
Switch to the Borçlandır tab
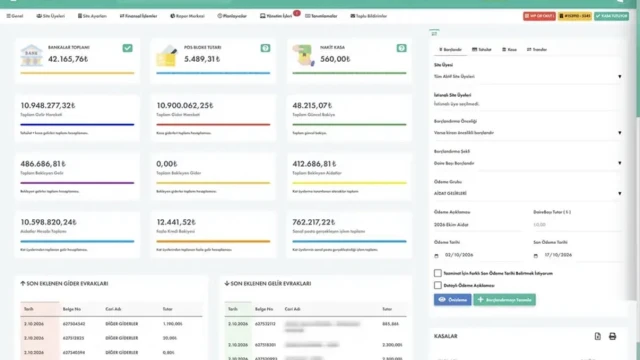[450, 49]
